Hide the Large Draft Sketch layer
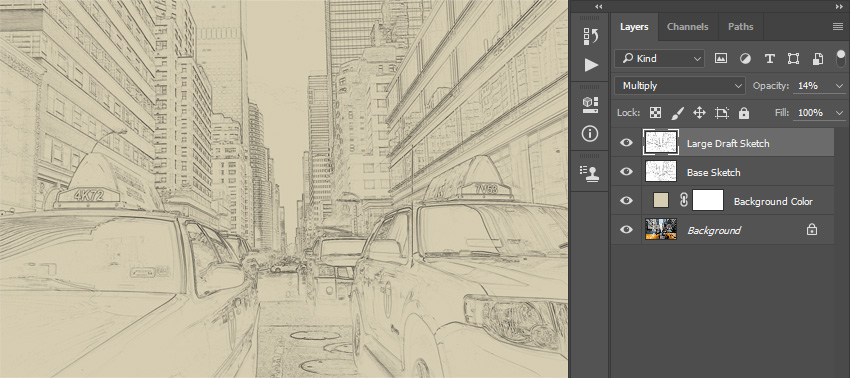Viewport: 850px width, 378px height. click(626, 143)
